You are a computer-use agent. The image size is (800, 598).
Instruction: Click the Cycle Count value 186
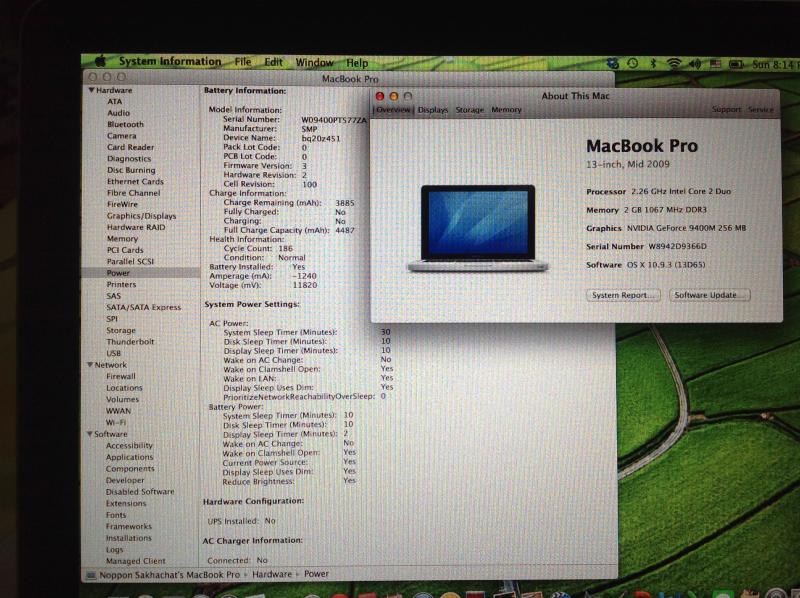click(285, 248)
